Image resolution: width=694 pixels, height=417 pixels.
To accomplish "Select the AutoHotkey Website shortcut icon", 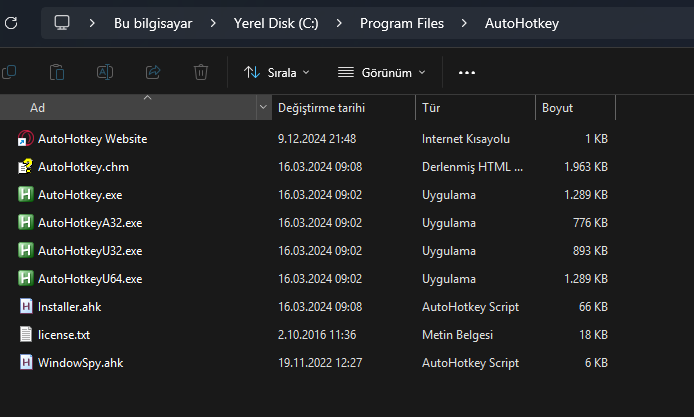I will coord(26,139).
